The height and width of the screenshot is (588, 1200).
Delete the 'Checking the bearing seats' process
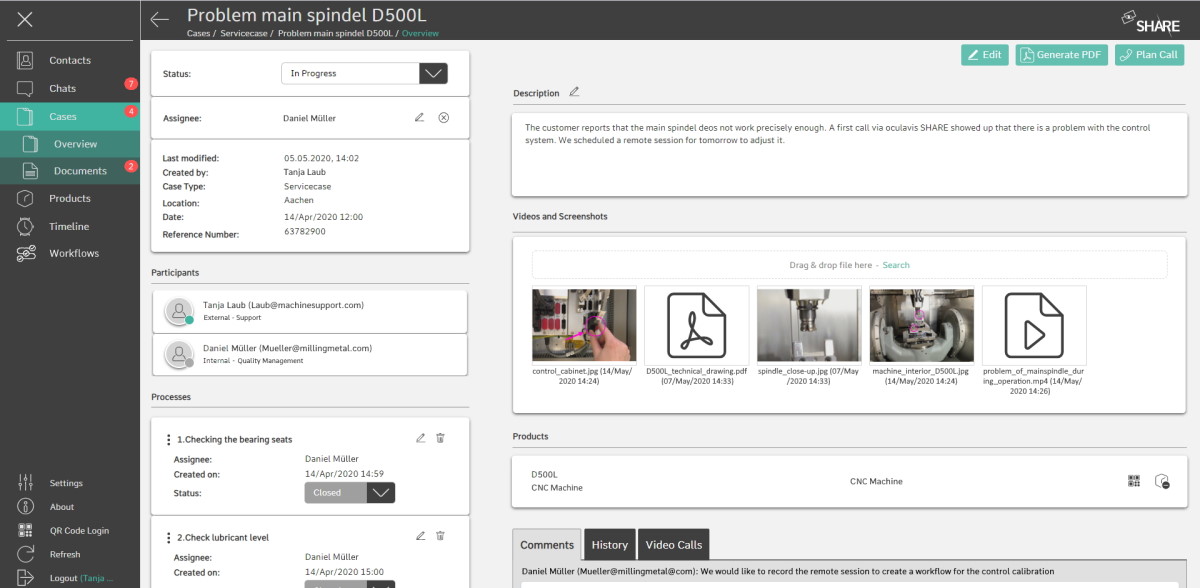tap(441, 438)
